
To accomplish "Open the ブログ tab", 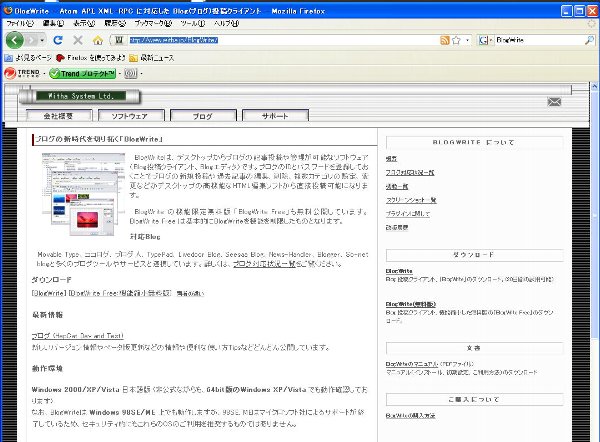I will coord(203,116).
